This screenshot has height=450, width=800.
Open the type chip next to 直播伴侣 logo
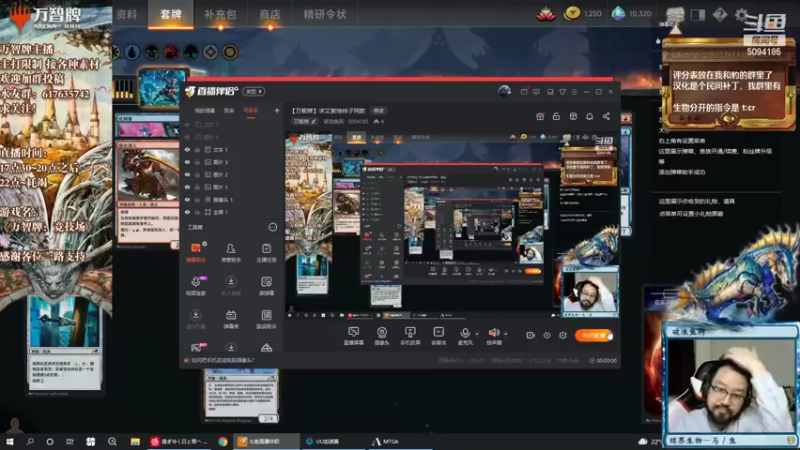pos(254,91)
